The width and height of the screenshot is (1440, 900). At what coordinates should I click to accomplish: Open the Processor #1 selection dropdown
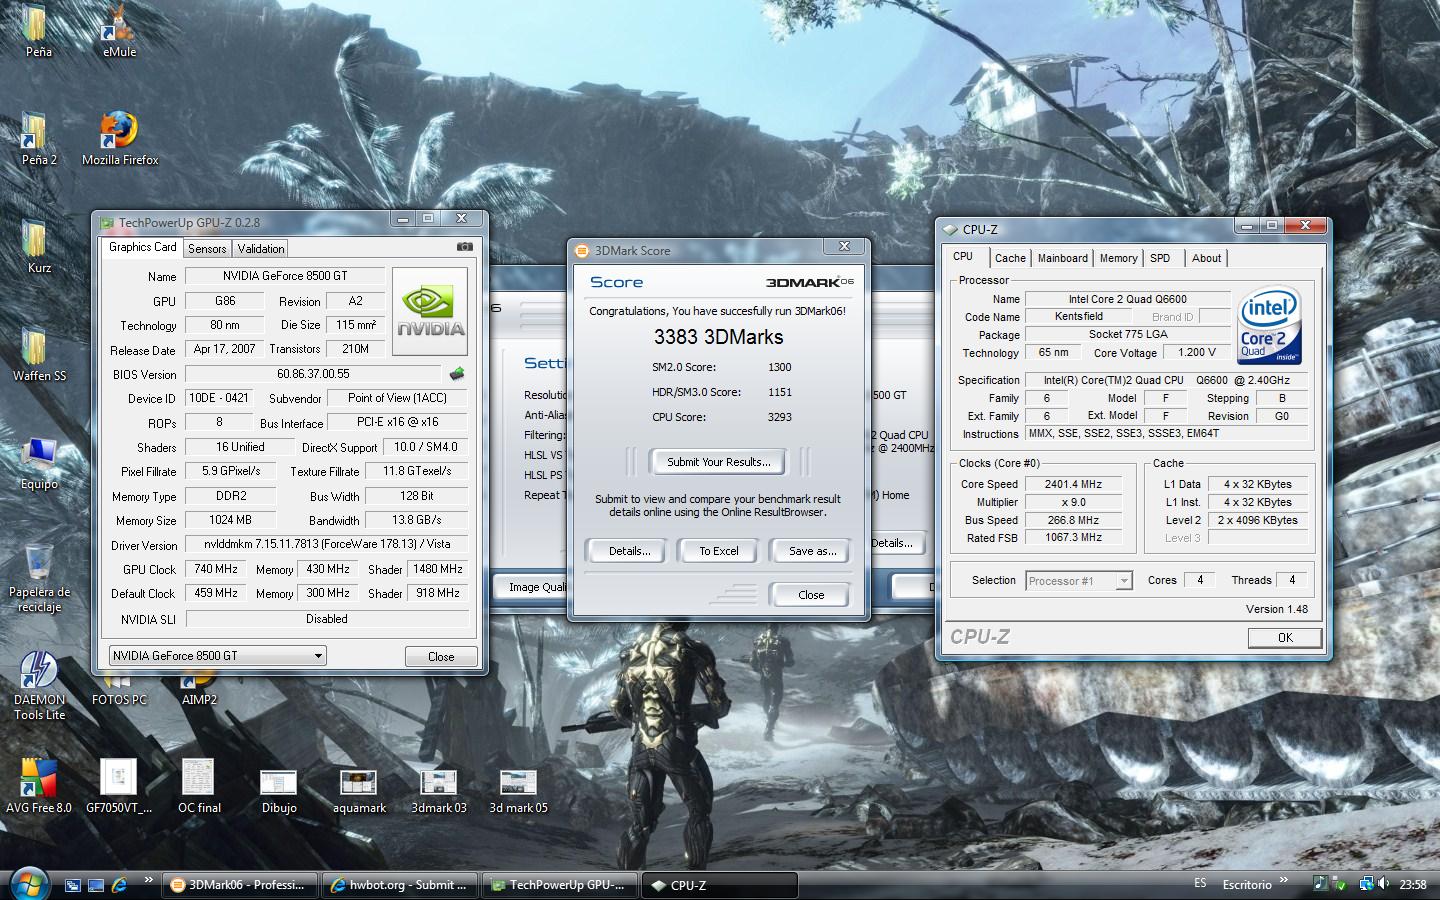1079,581
